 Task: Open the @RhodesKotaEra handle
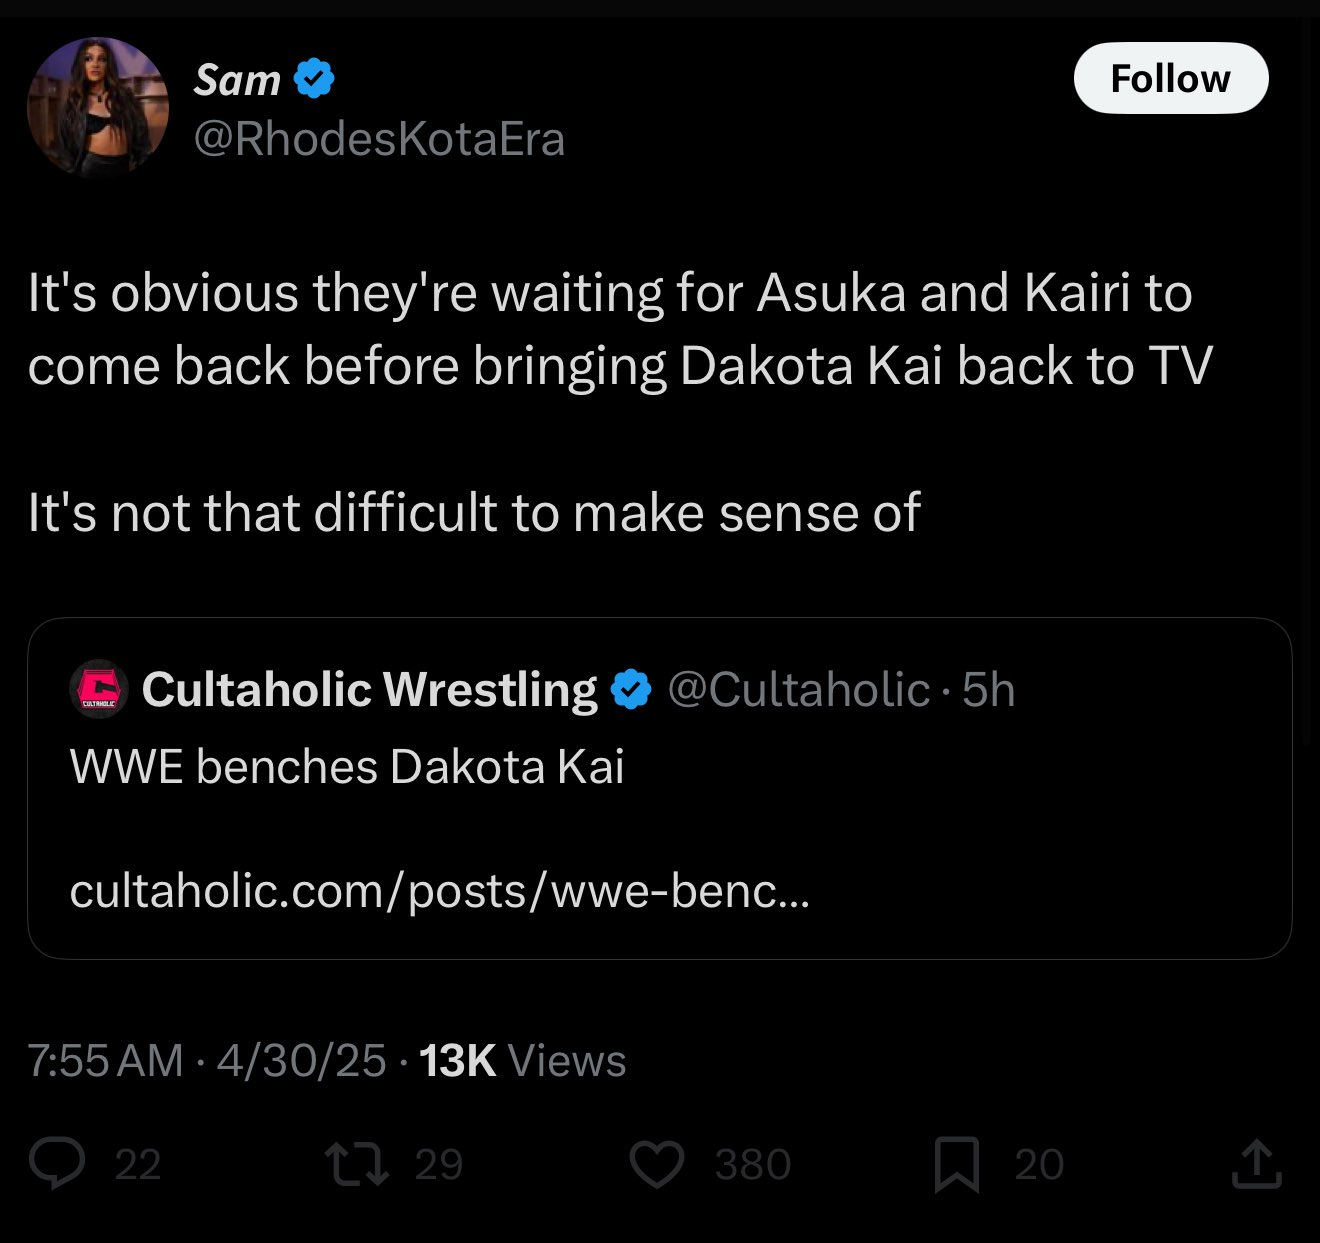click(x=379, y=139)
